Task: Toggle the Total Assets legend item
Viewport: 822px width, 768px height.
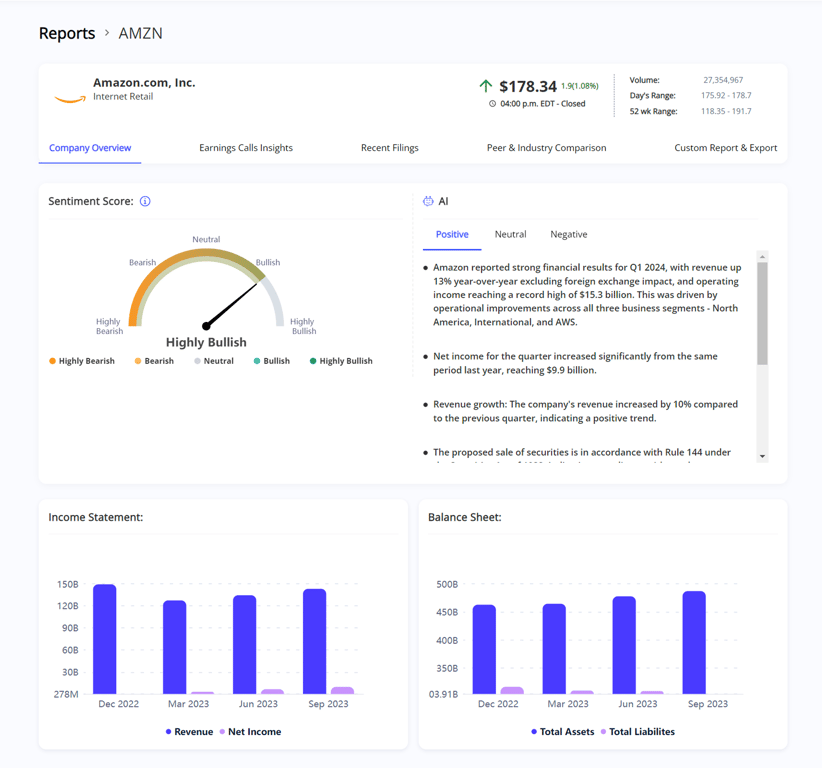Action: [563, 732]
